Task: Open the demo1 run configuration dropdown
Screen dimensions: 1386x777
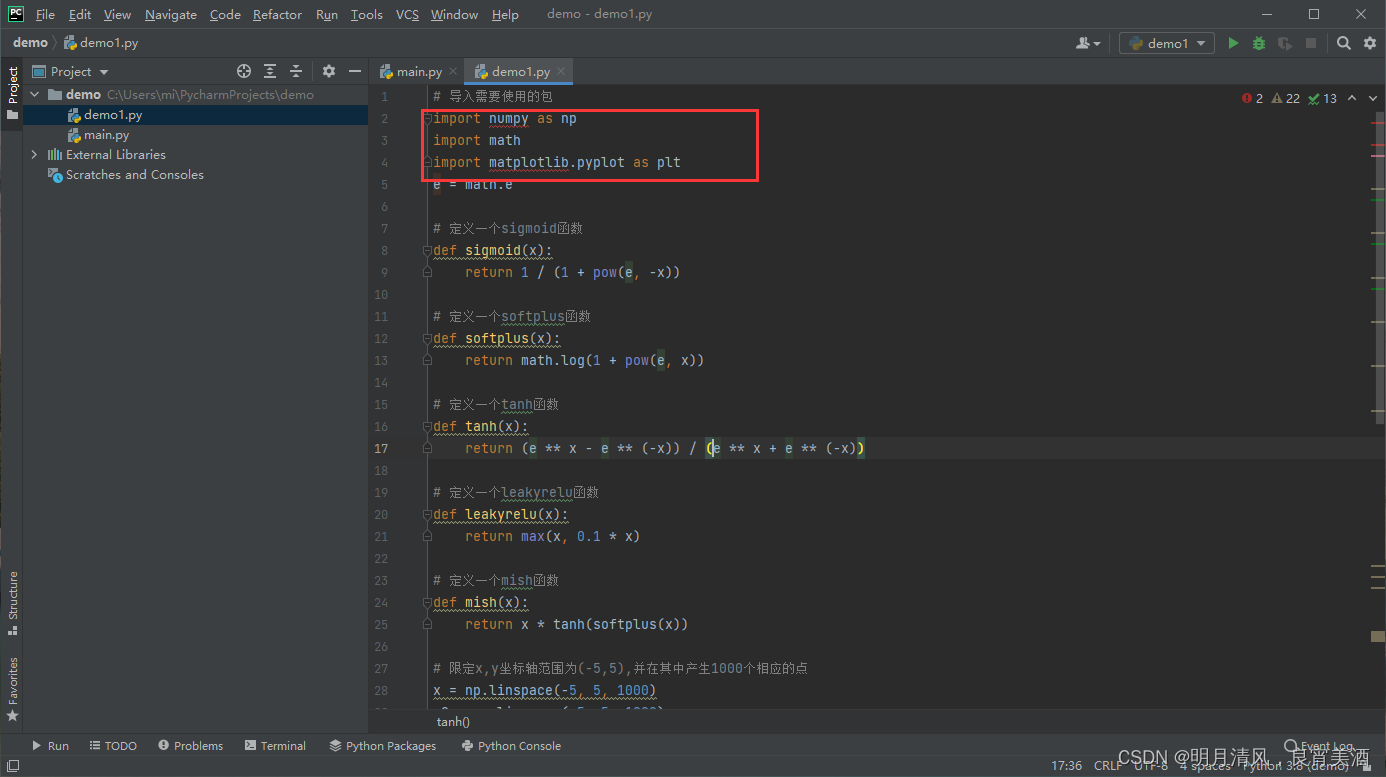Action: click(x=1166, y=43)
